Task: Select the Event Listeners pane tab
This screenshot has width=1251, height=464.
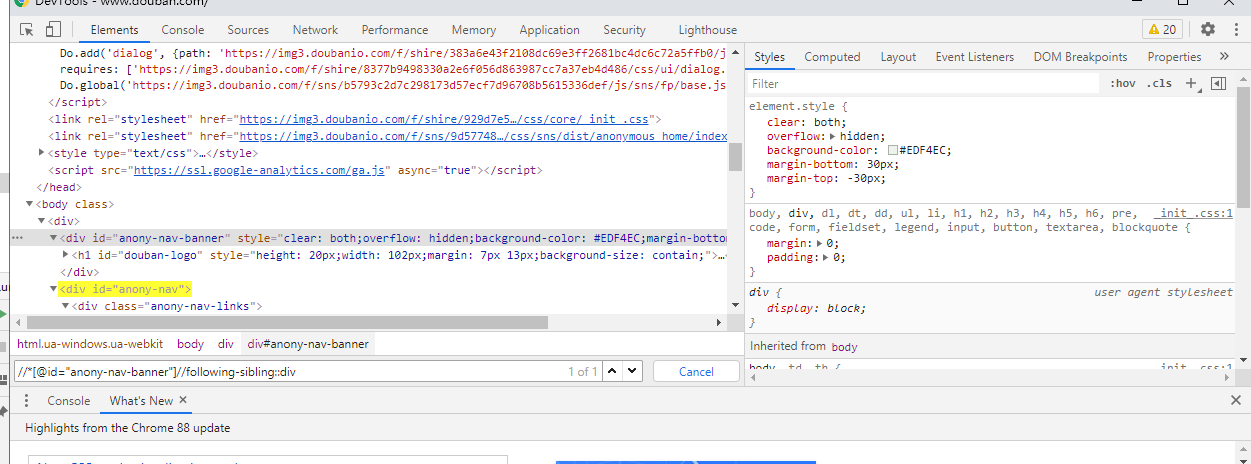Action: (974, 57)
